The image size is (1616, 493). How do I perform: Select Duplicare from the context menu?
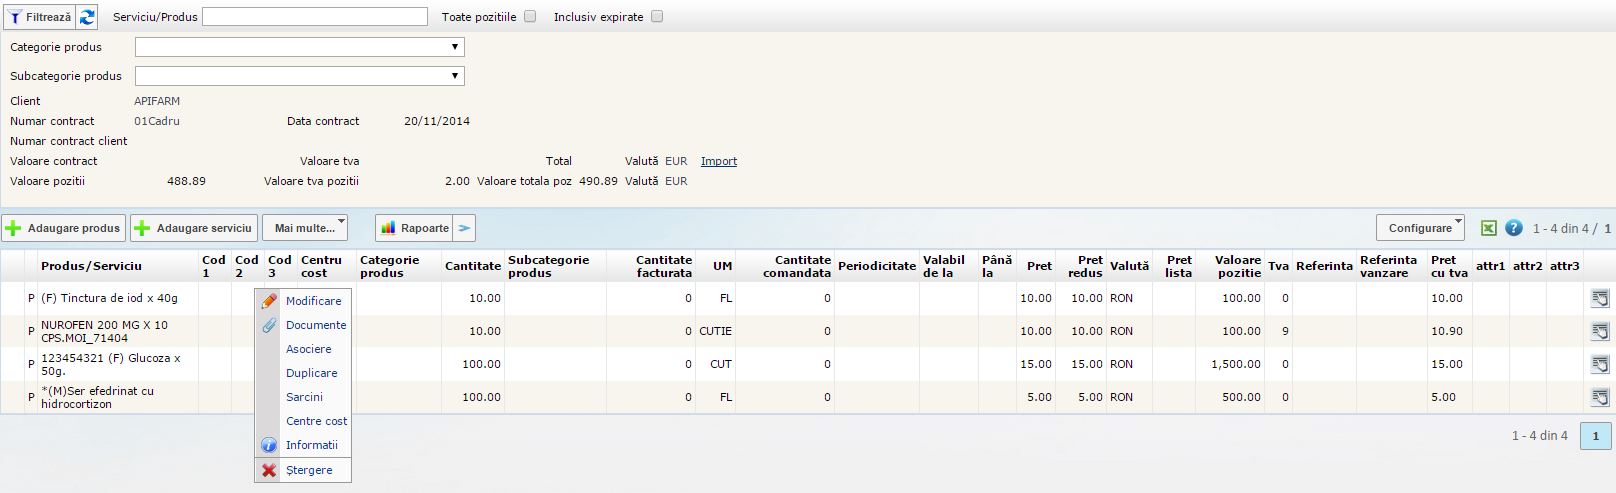(311, 373)
